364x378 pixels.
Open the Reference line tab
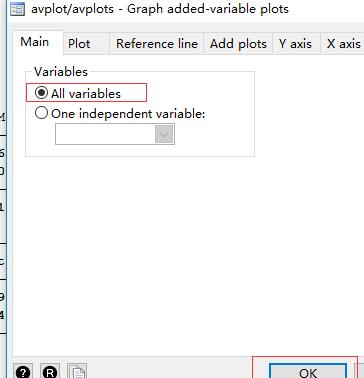(x=157, y=44)
